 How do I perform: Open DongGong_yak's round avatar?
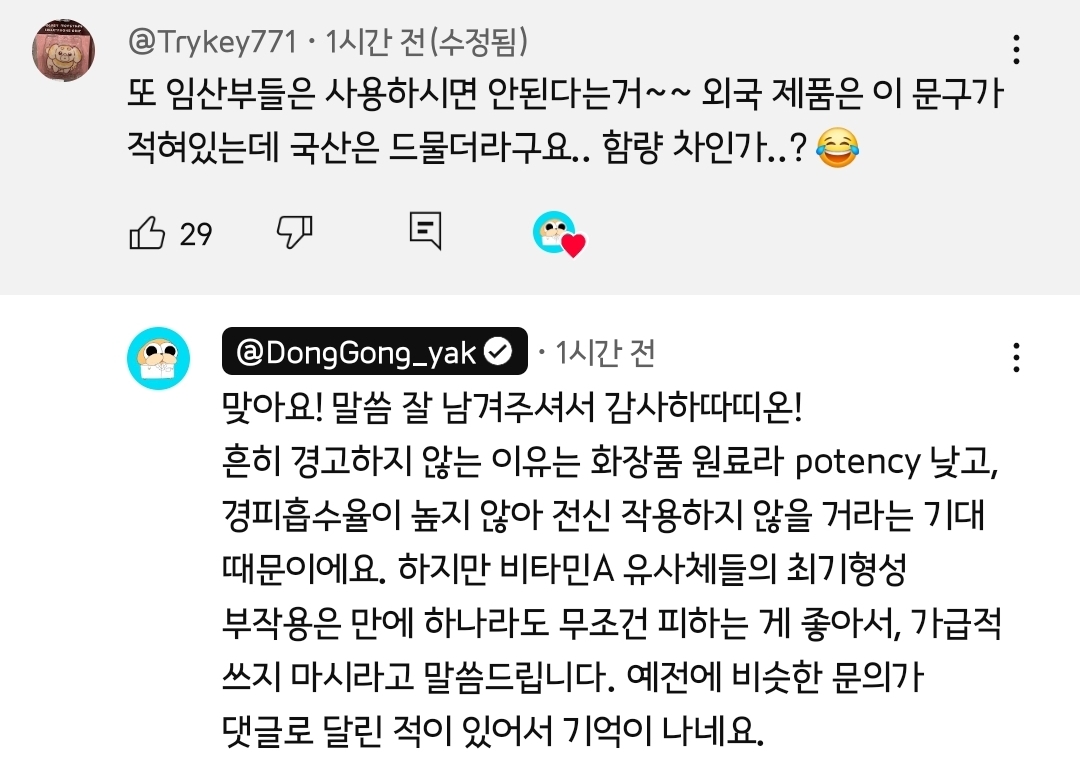[x=158, y=358]
